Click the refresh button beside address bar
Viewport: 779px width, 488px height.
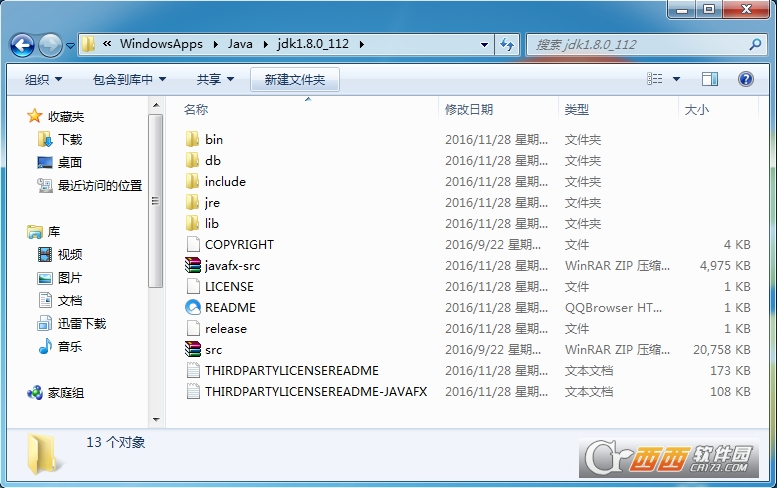507,44
